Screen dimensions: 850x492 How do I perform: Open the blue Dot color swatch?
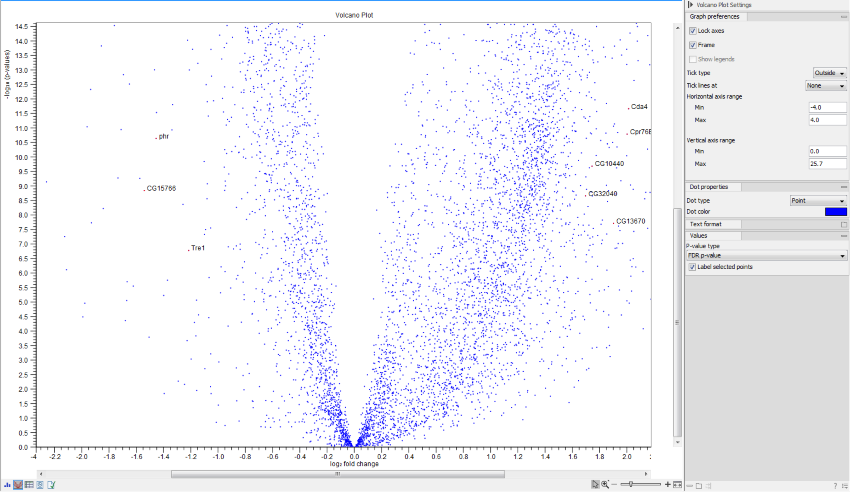coord(834,211)
